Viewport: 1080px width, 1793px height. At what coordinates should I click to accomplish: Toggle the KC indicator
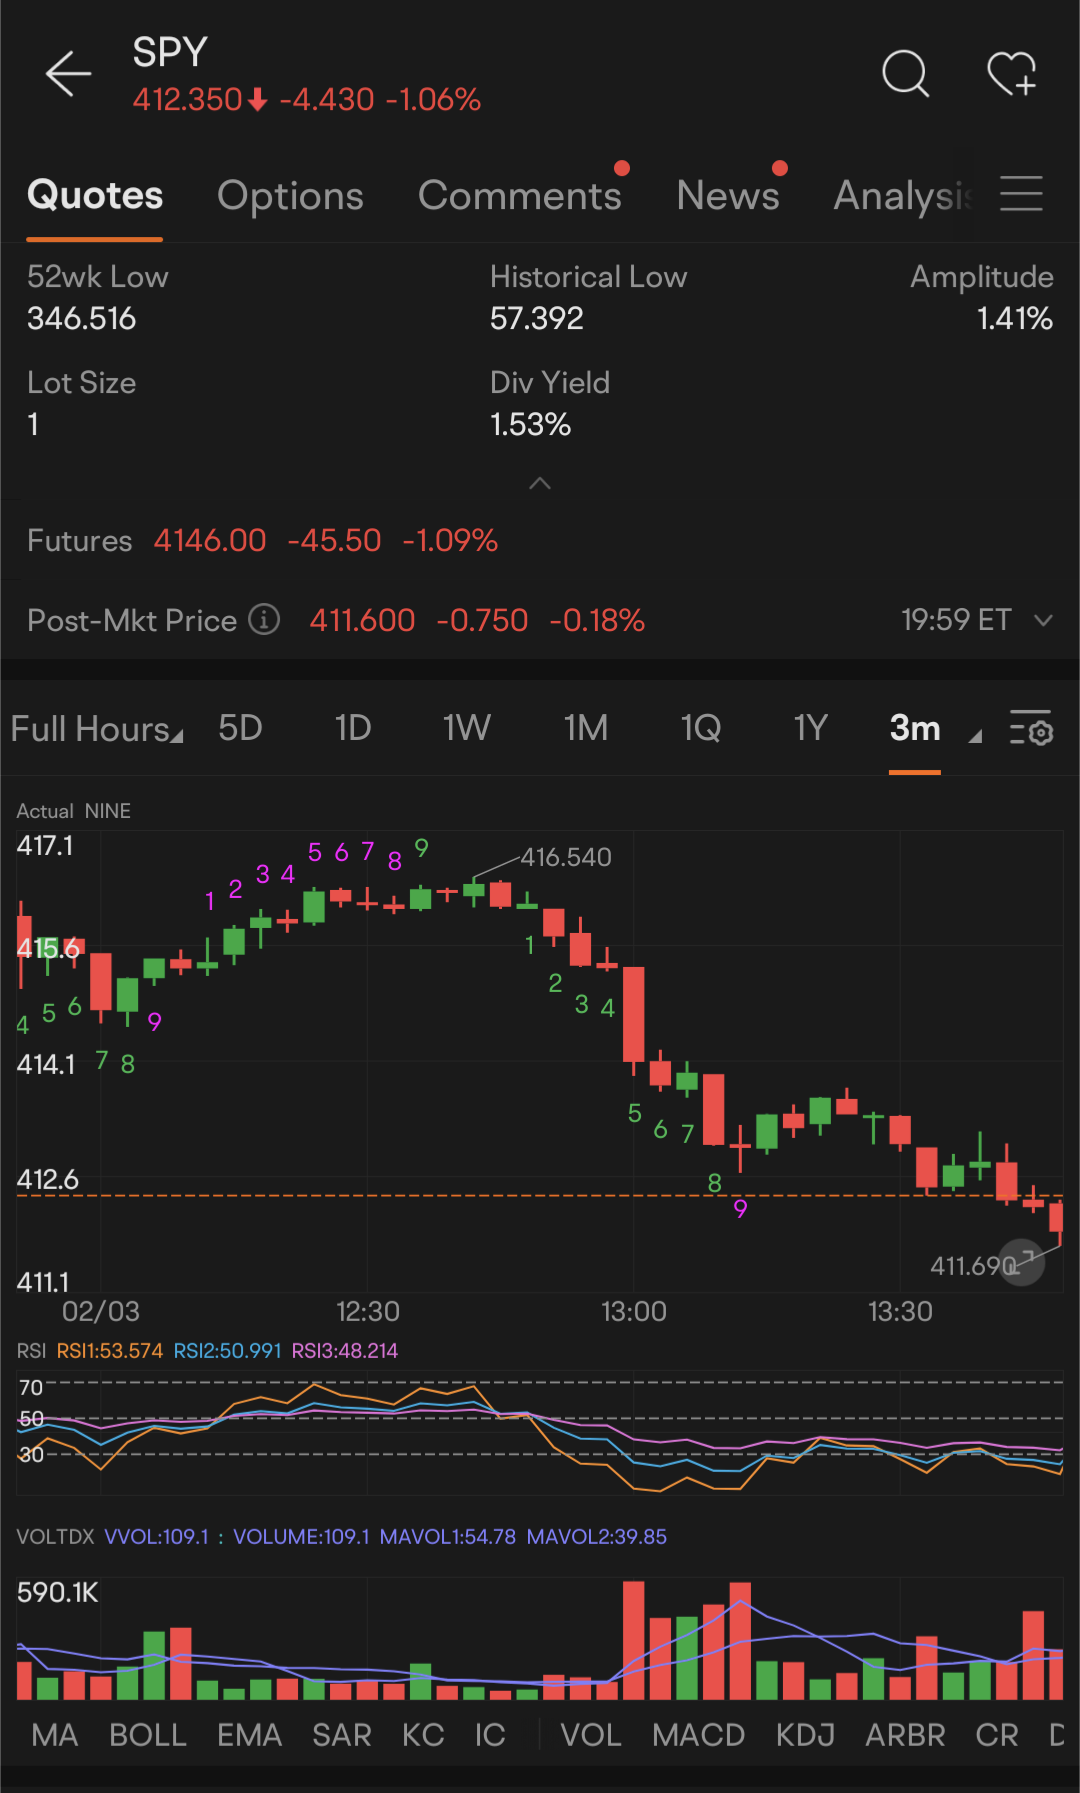[x=423, y=1735]
